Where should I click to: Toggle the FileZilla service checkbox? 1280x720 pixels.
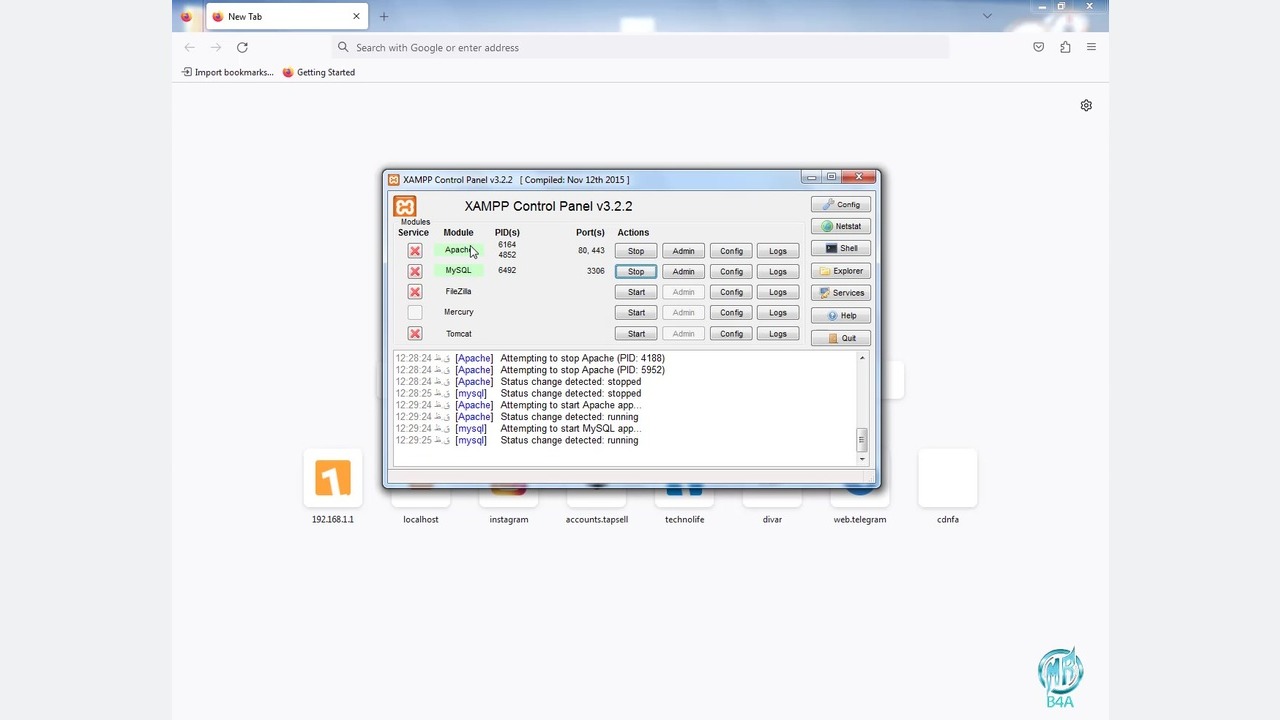[x=415, y=292]
